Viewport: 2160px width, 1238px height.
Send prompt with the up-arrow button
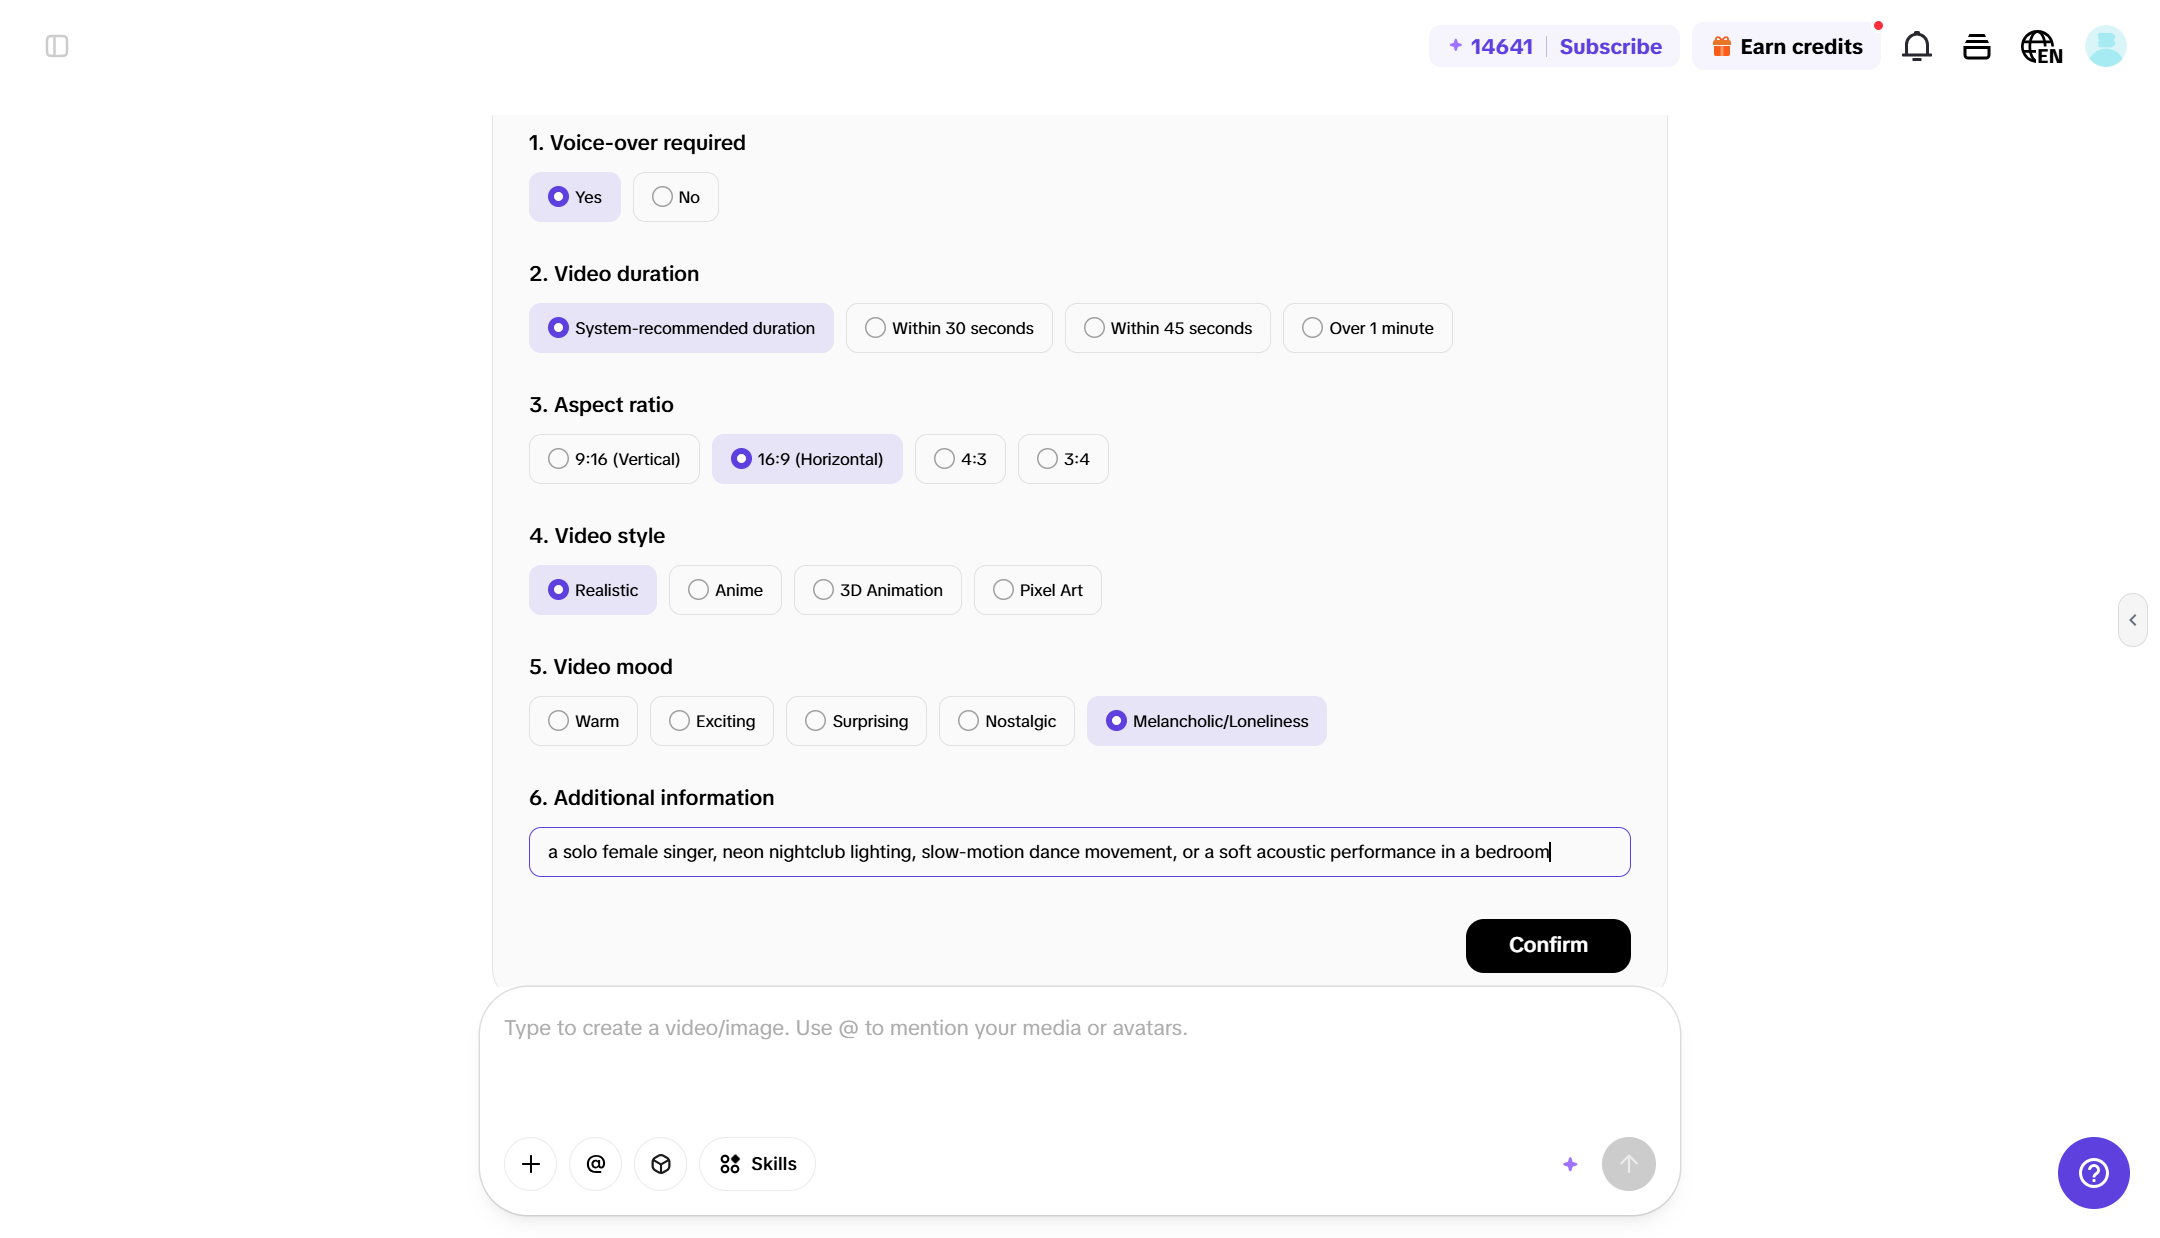point(1629,1164)
